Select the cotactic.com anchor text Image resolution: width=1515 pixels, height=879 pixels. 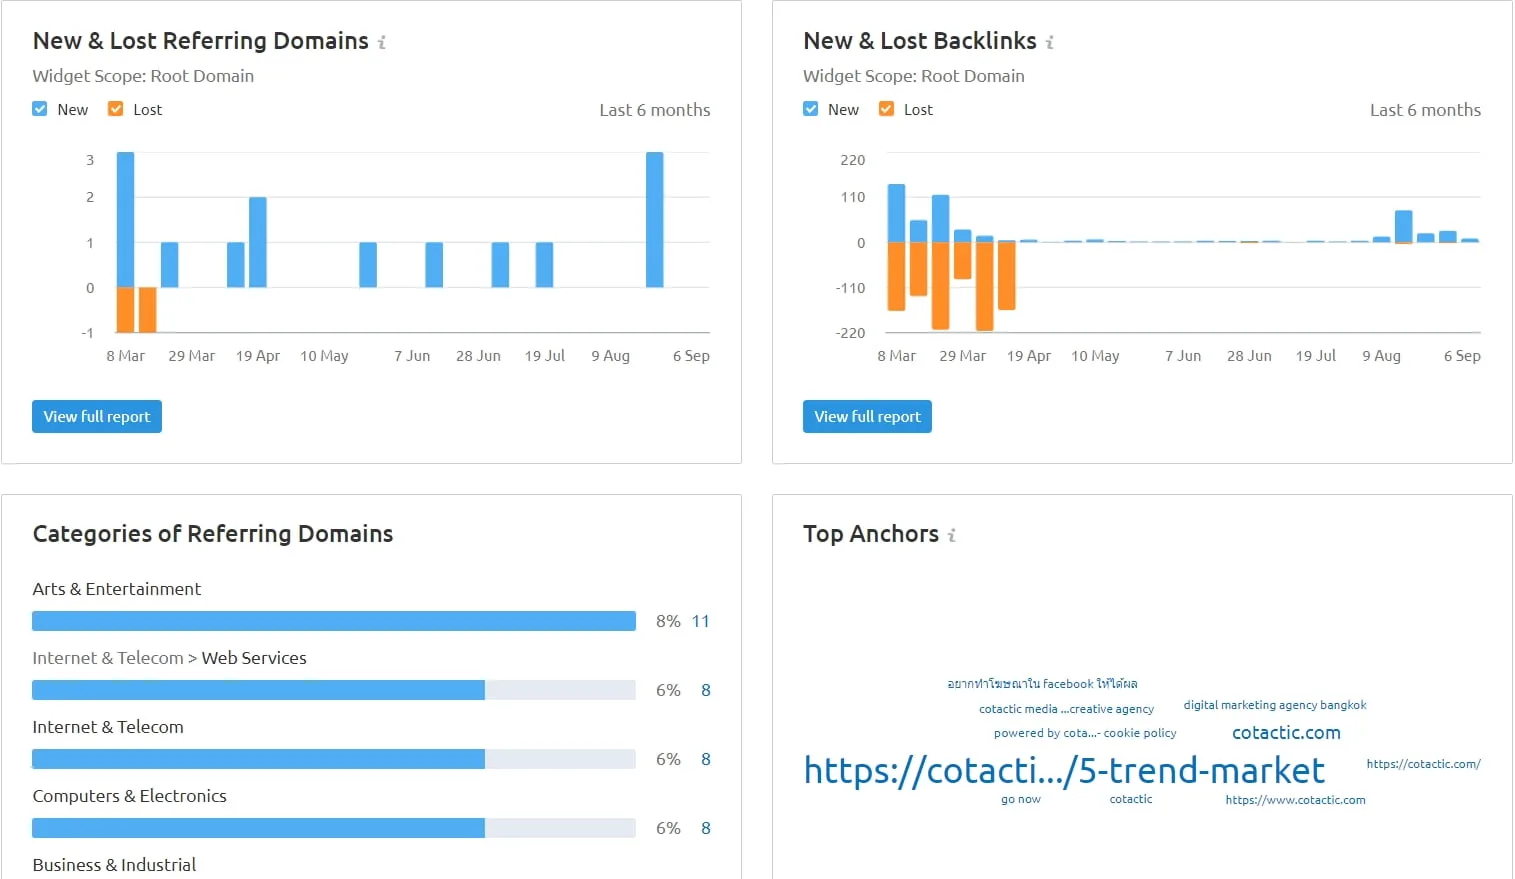click(1286, 733)
